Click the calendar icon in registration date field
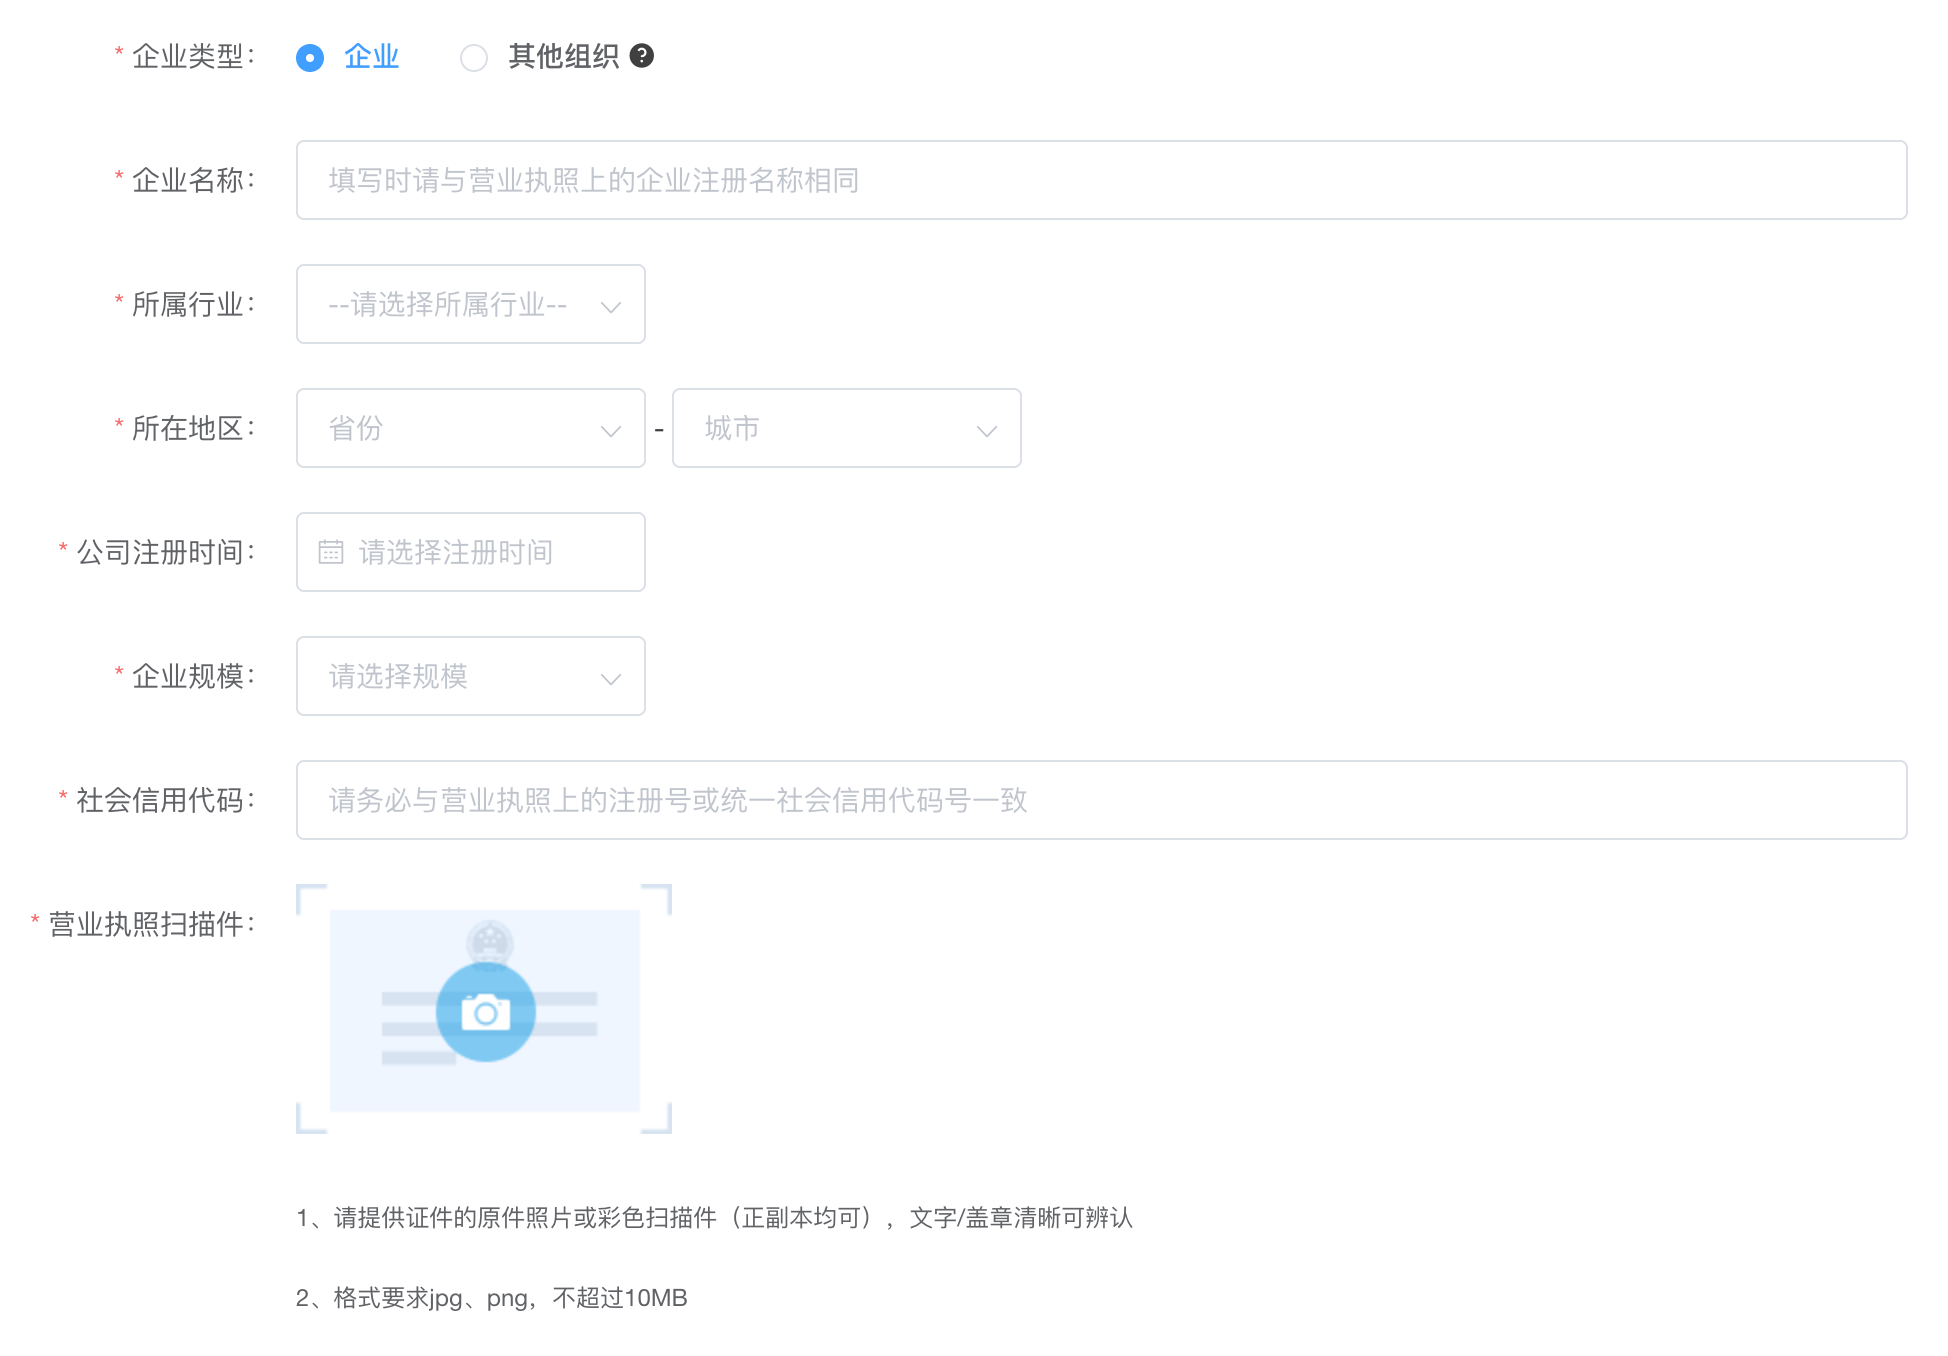The image size is (1948, 1356). (331, 552)
